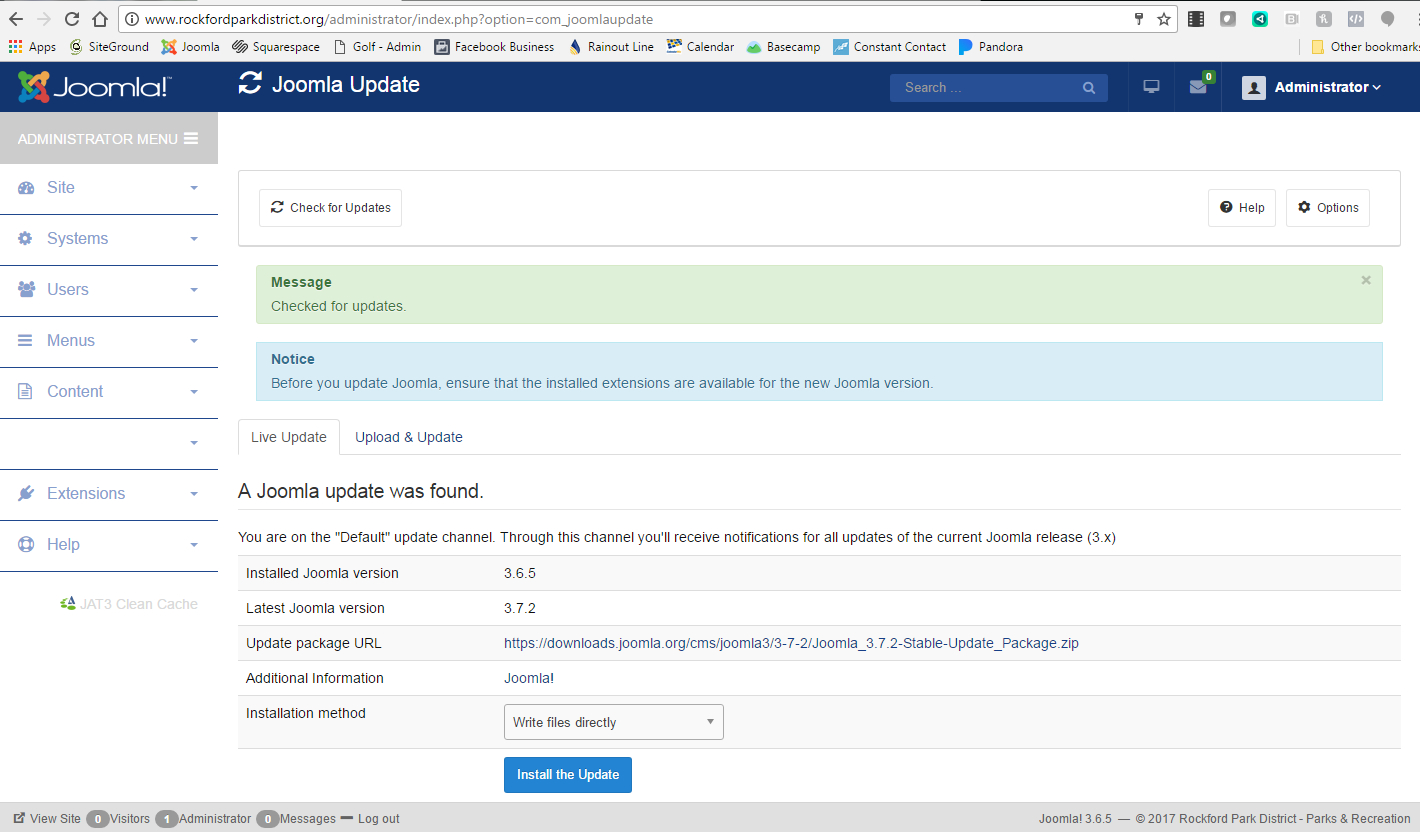The height and width of the screenshot is (832, 1420).
Task: Click the film strip extension icon
Action: [1196, 19]
